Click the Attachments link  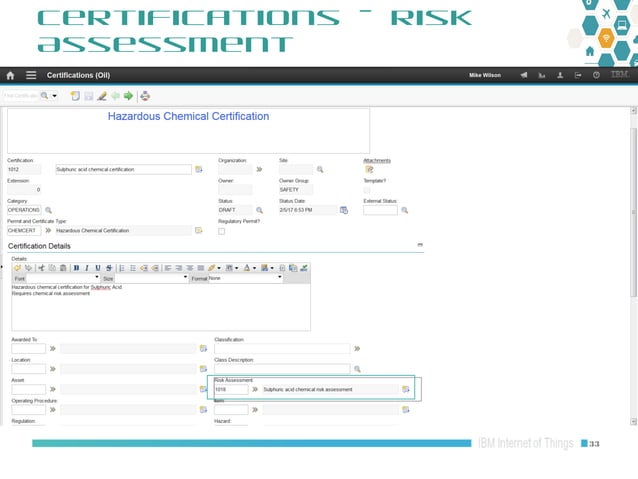click(377, 160)
